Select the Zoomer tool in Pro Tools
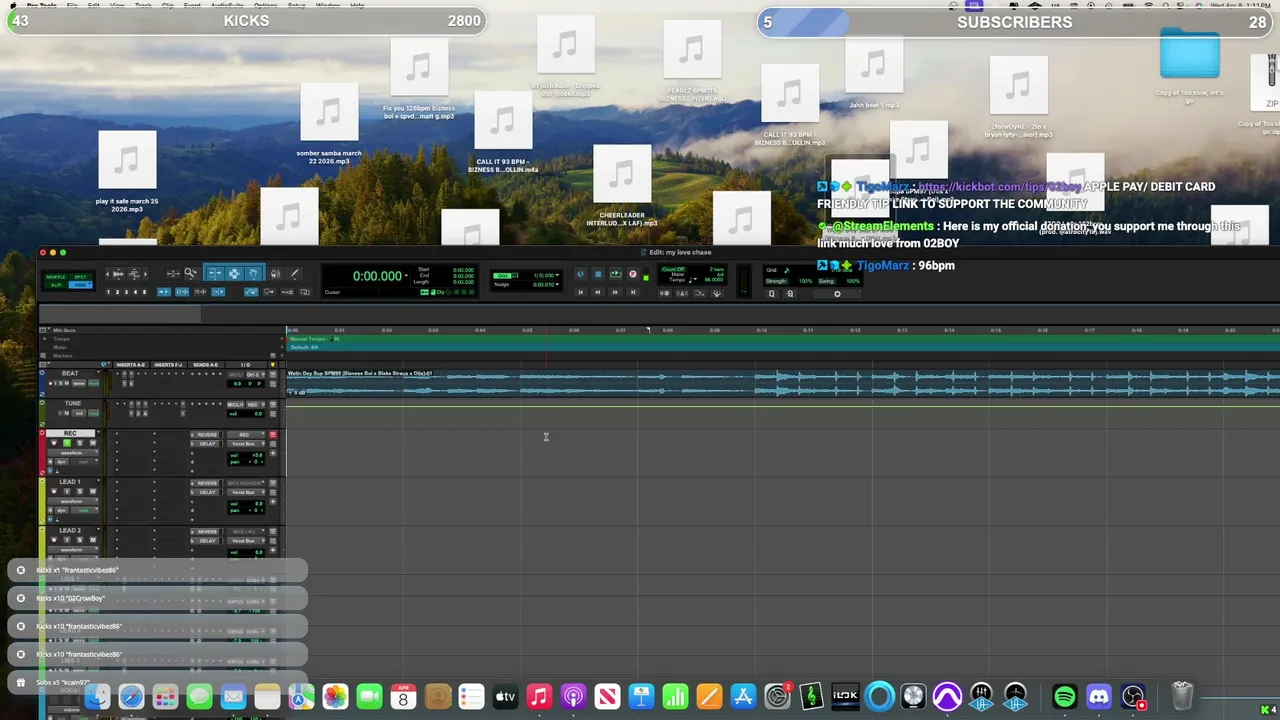The width and height of the screenshot is (1280, 720). coord(190,274)
